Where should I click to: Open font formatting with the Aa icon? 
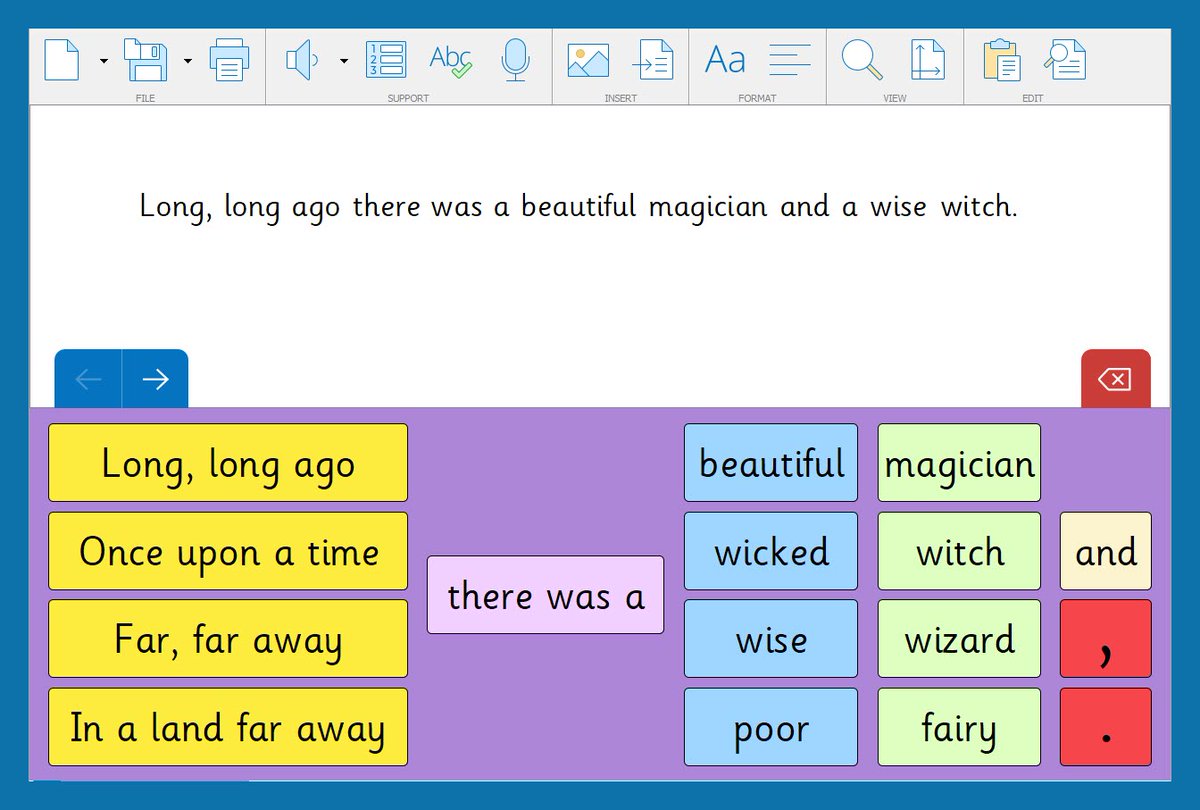(x=725, y=60)
